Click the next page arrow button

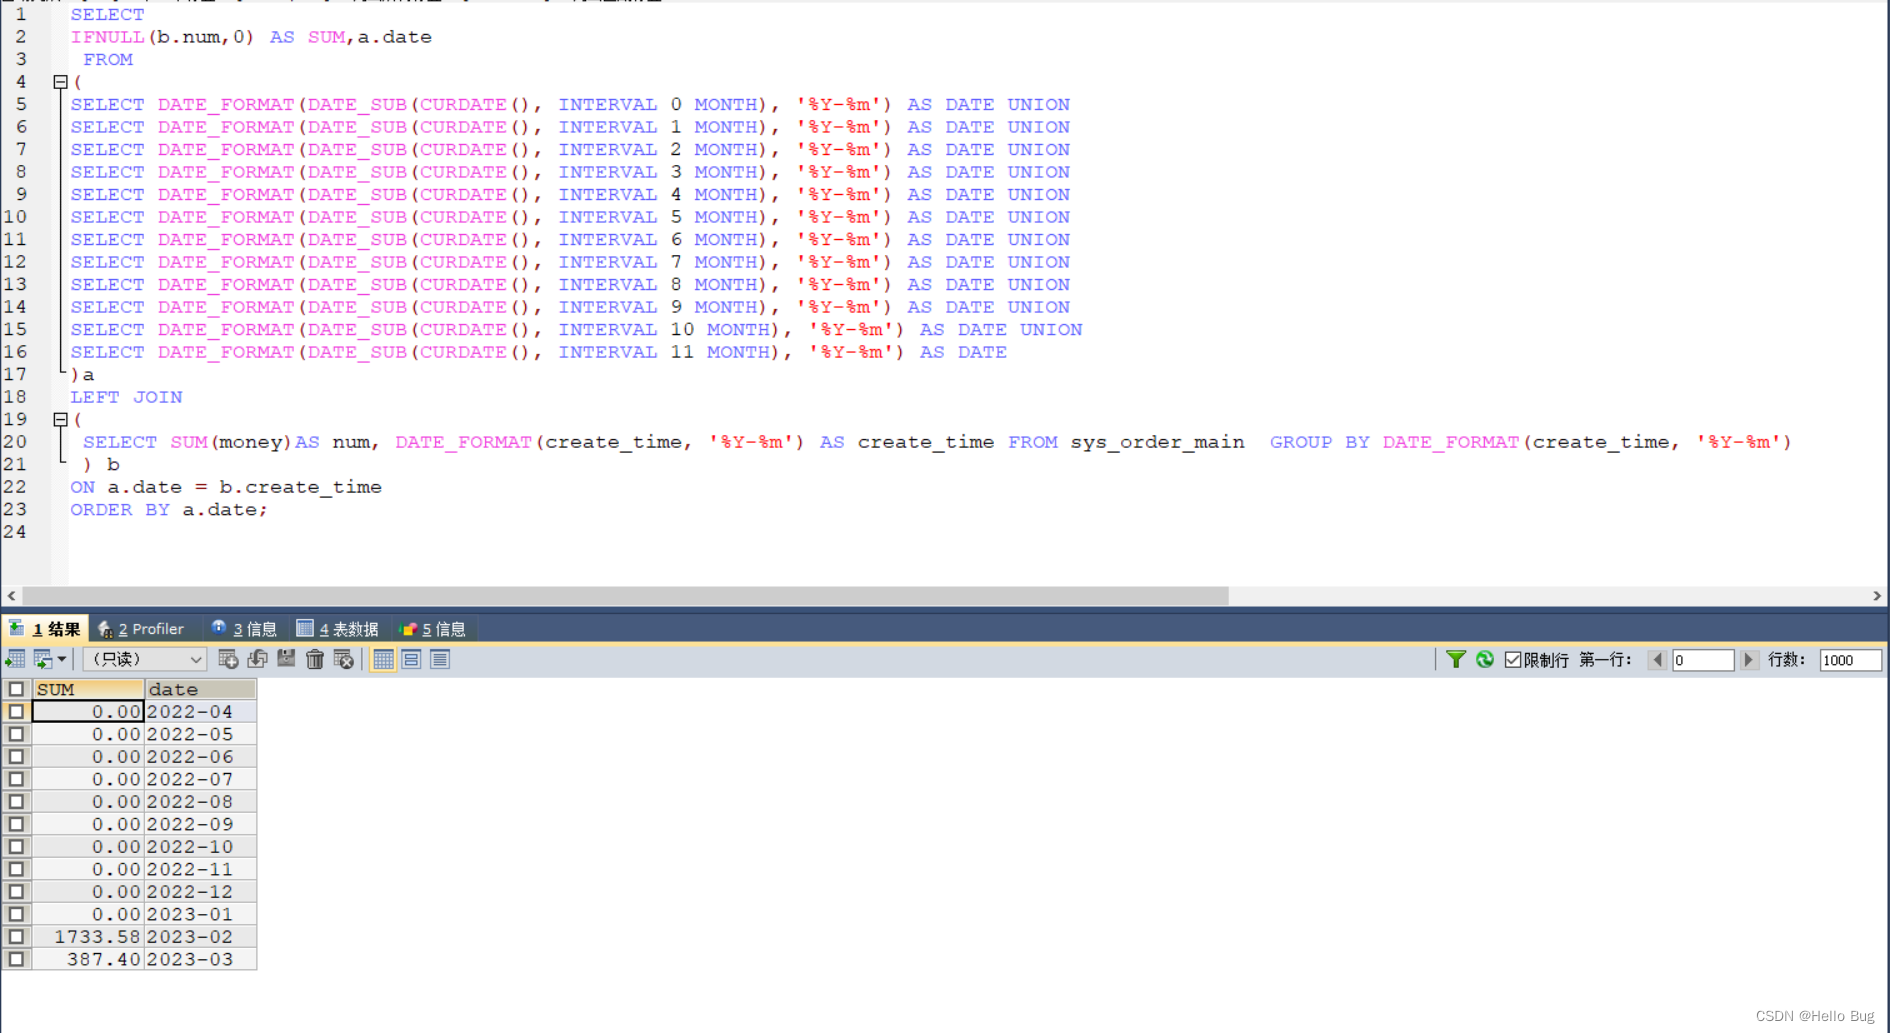[1749, 660]
